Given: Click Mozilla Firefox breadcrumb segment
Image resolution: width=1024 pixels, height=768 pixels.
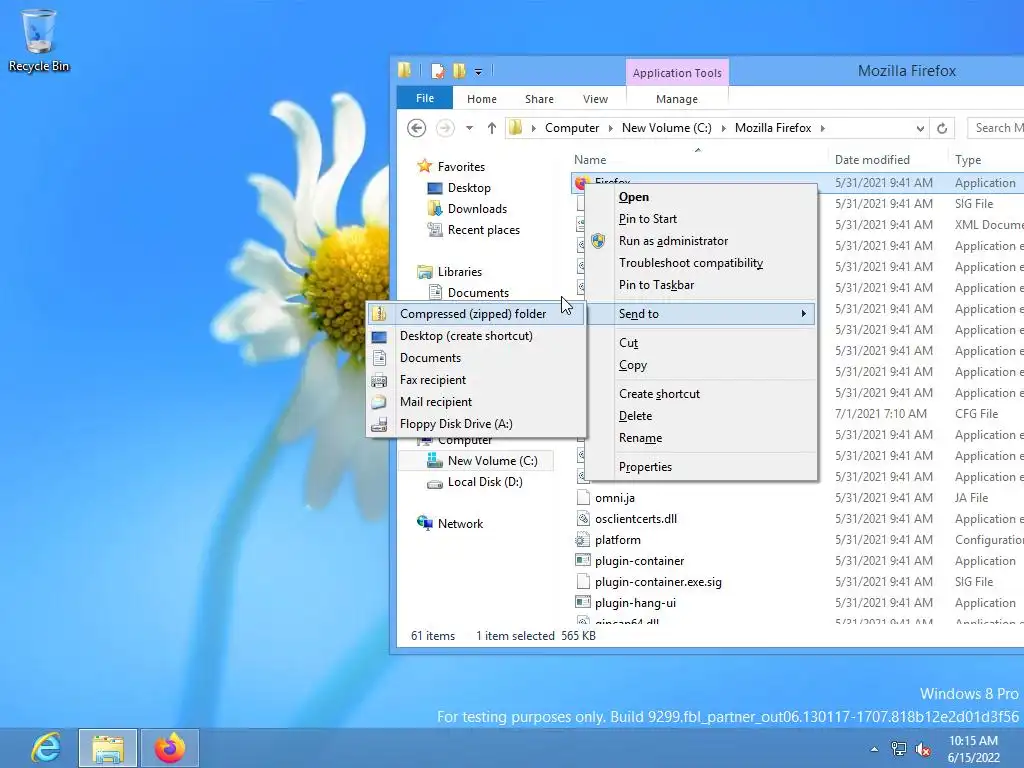Looking at the screenshot, I should (x=773, y=128).
